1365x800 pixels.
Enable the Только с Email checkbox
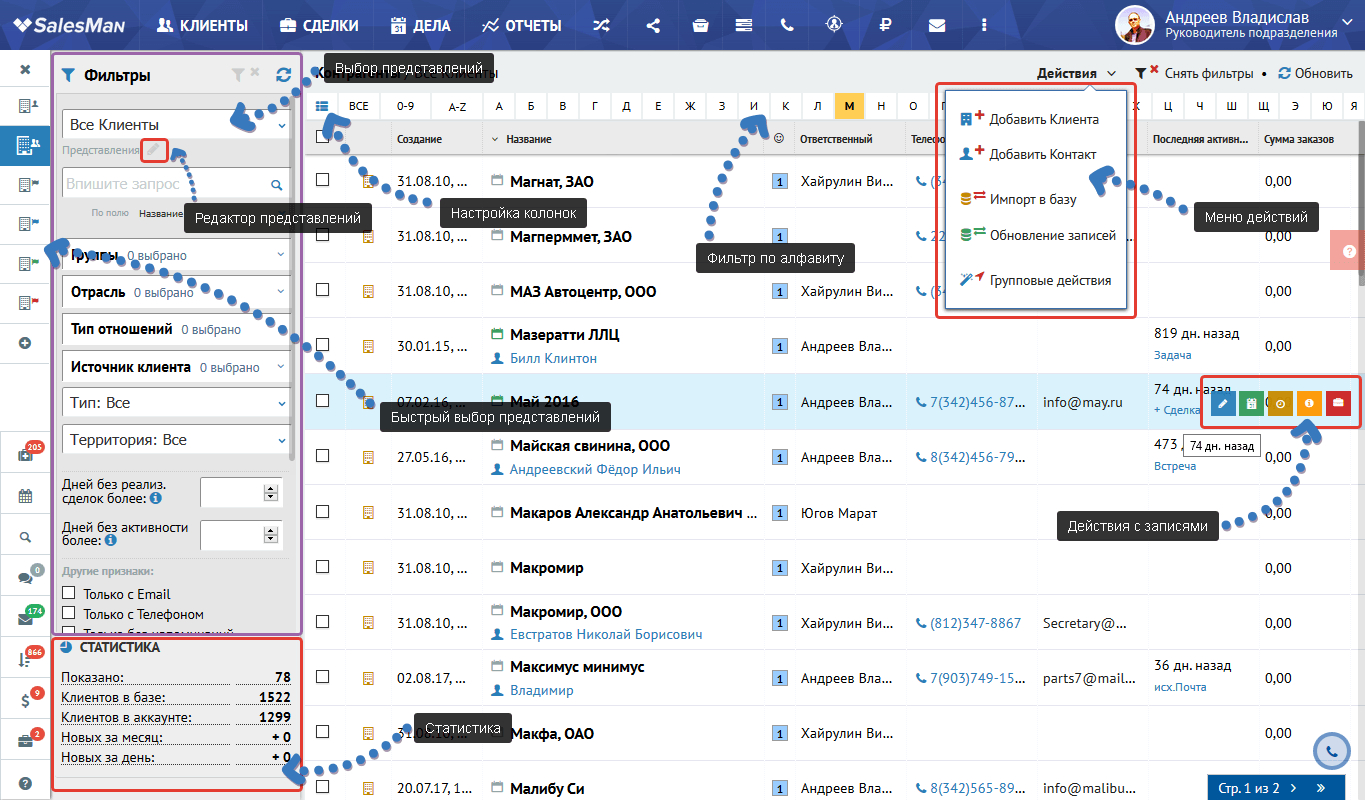click(x=69, y=593)
